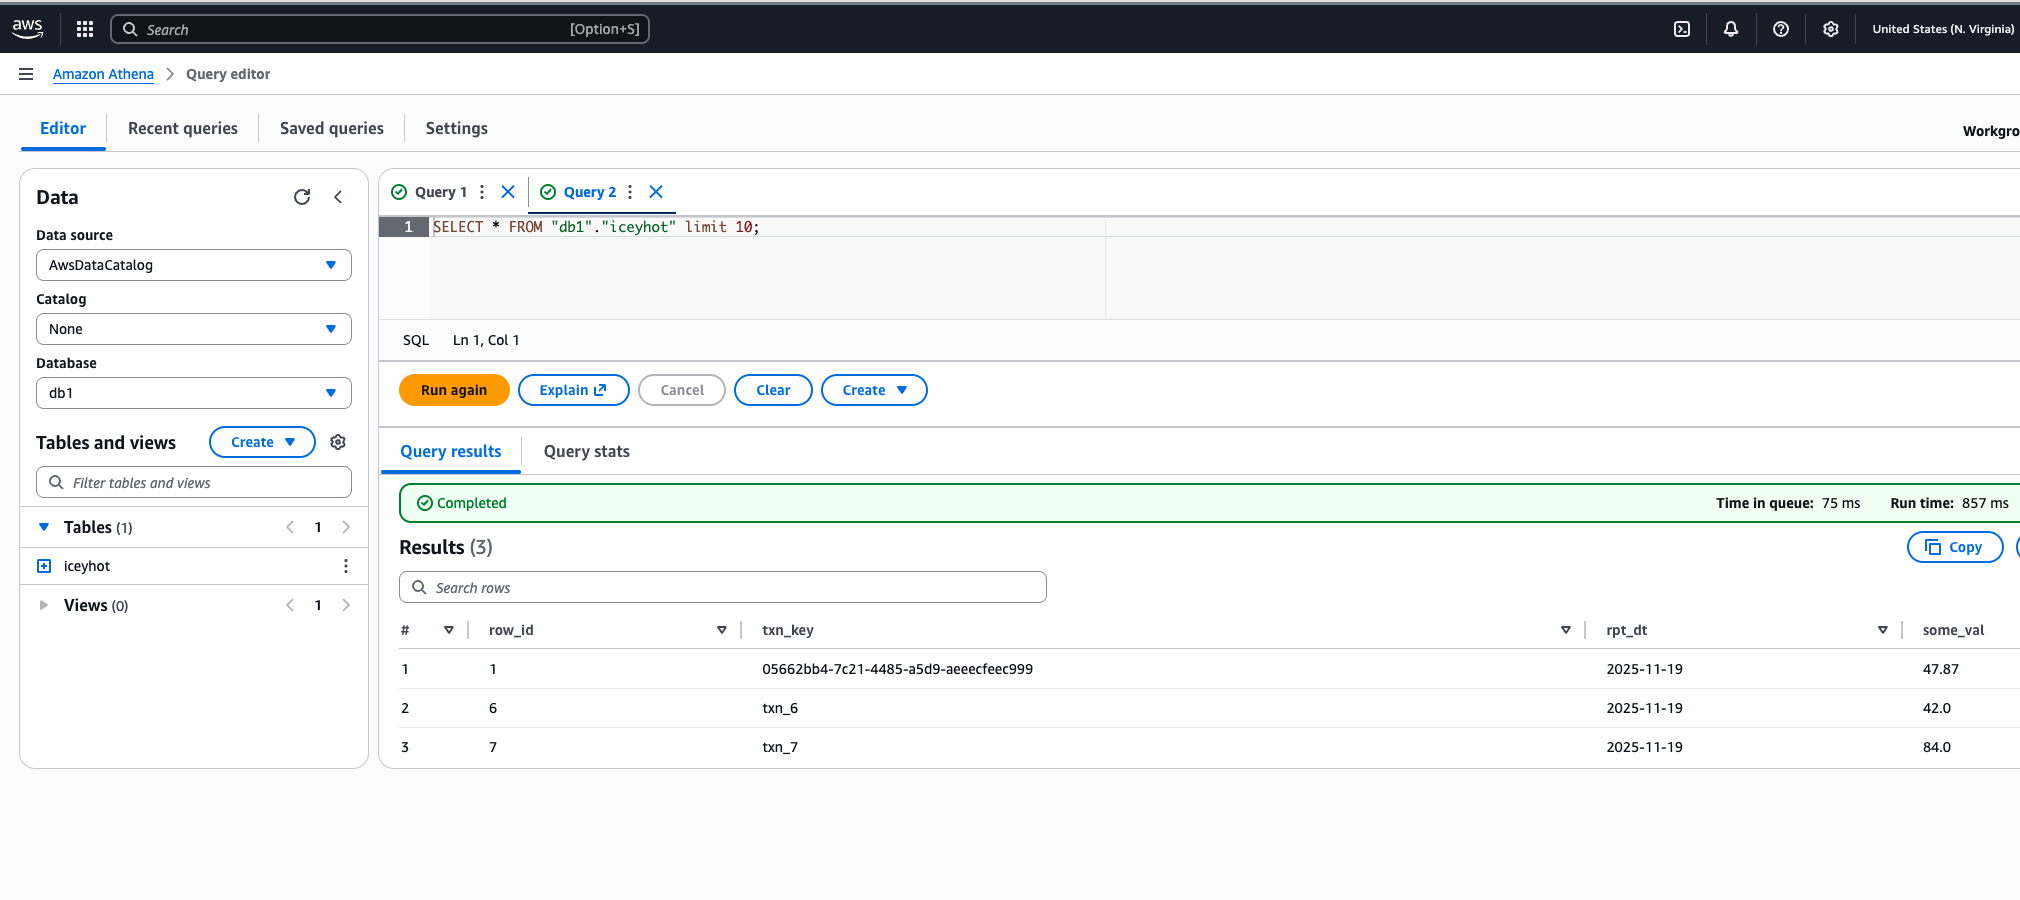Image resolution: width=2020 pixels, height=900 pixels.
Task: Refresh the Data panel
Action: pos(302,197)
